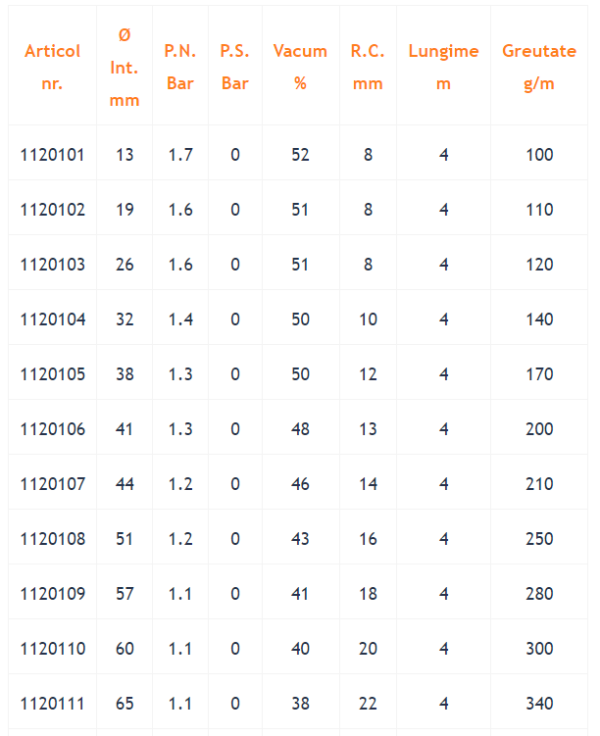Image resolution: width=600 pixels, height=736 pixels.
Task: Select article number 1120109
Action: coord(52,594)
